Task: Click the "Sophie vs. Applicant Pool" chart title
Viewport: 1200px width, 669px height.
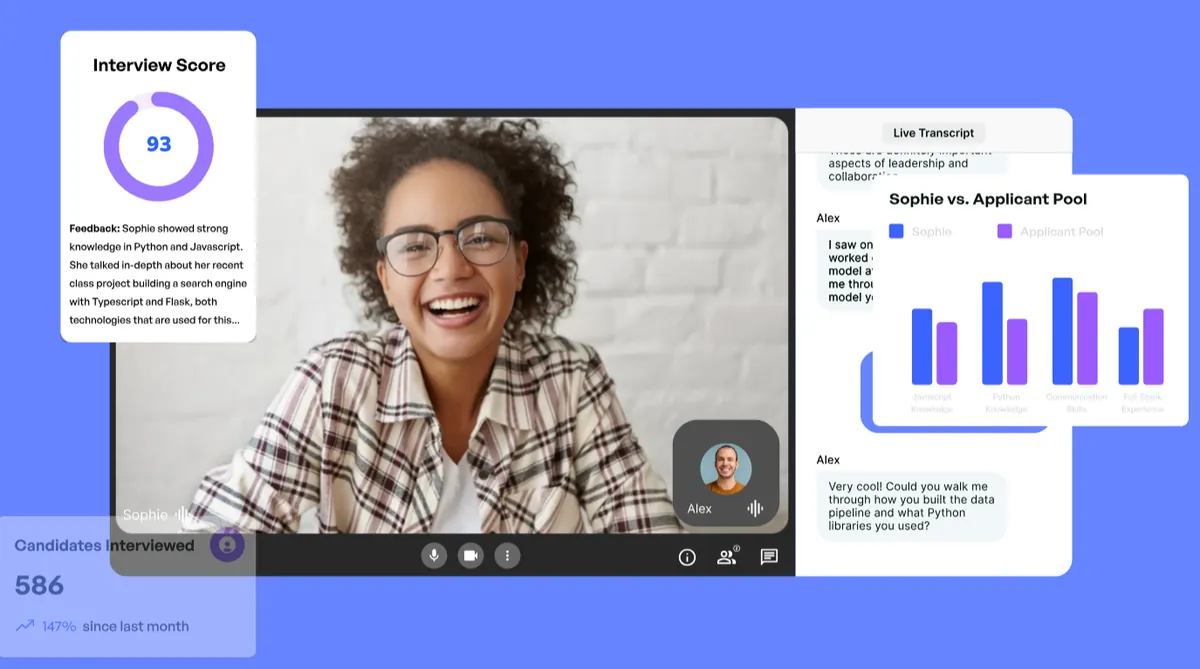Action: click(x=988, y=199)
